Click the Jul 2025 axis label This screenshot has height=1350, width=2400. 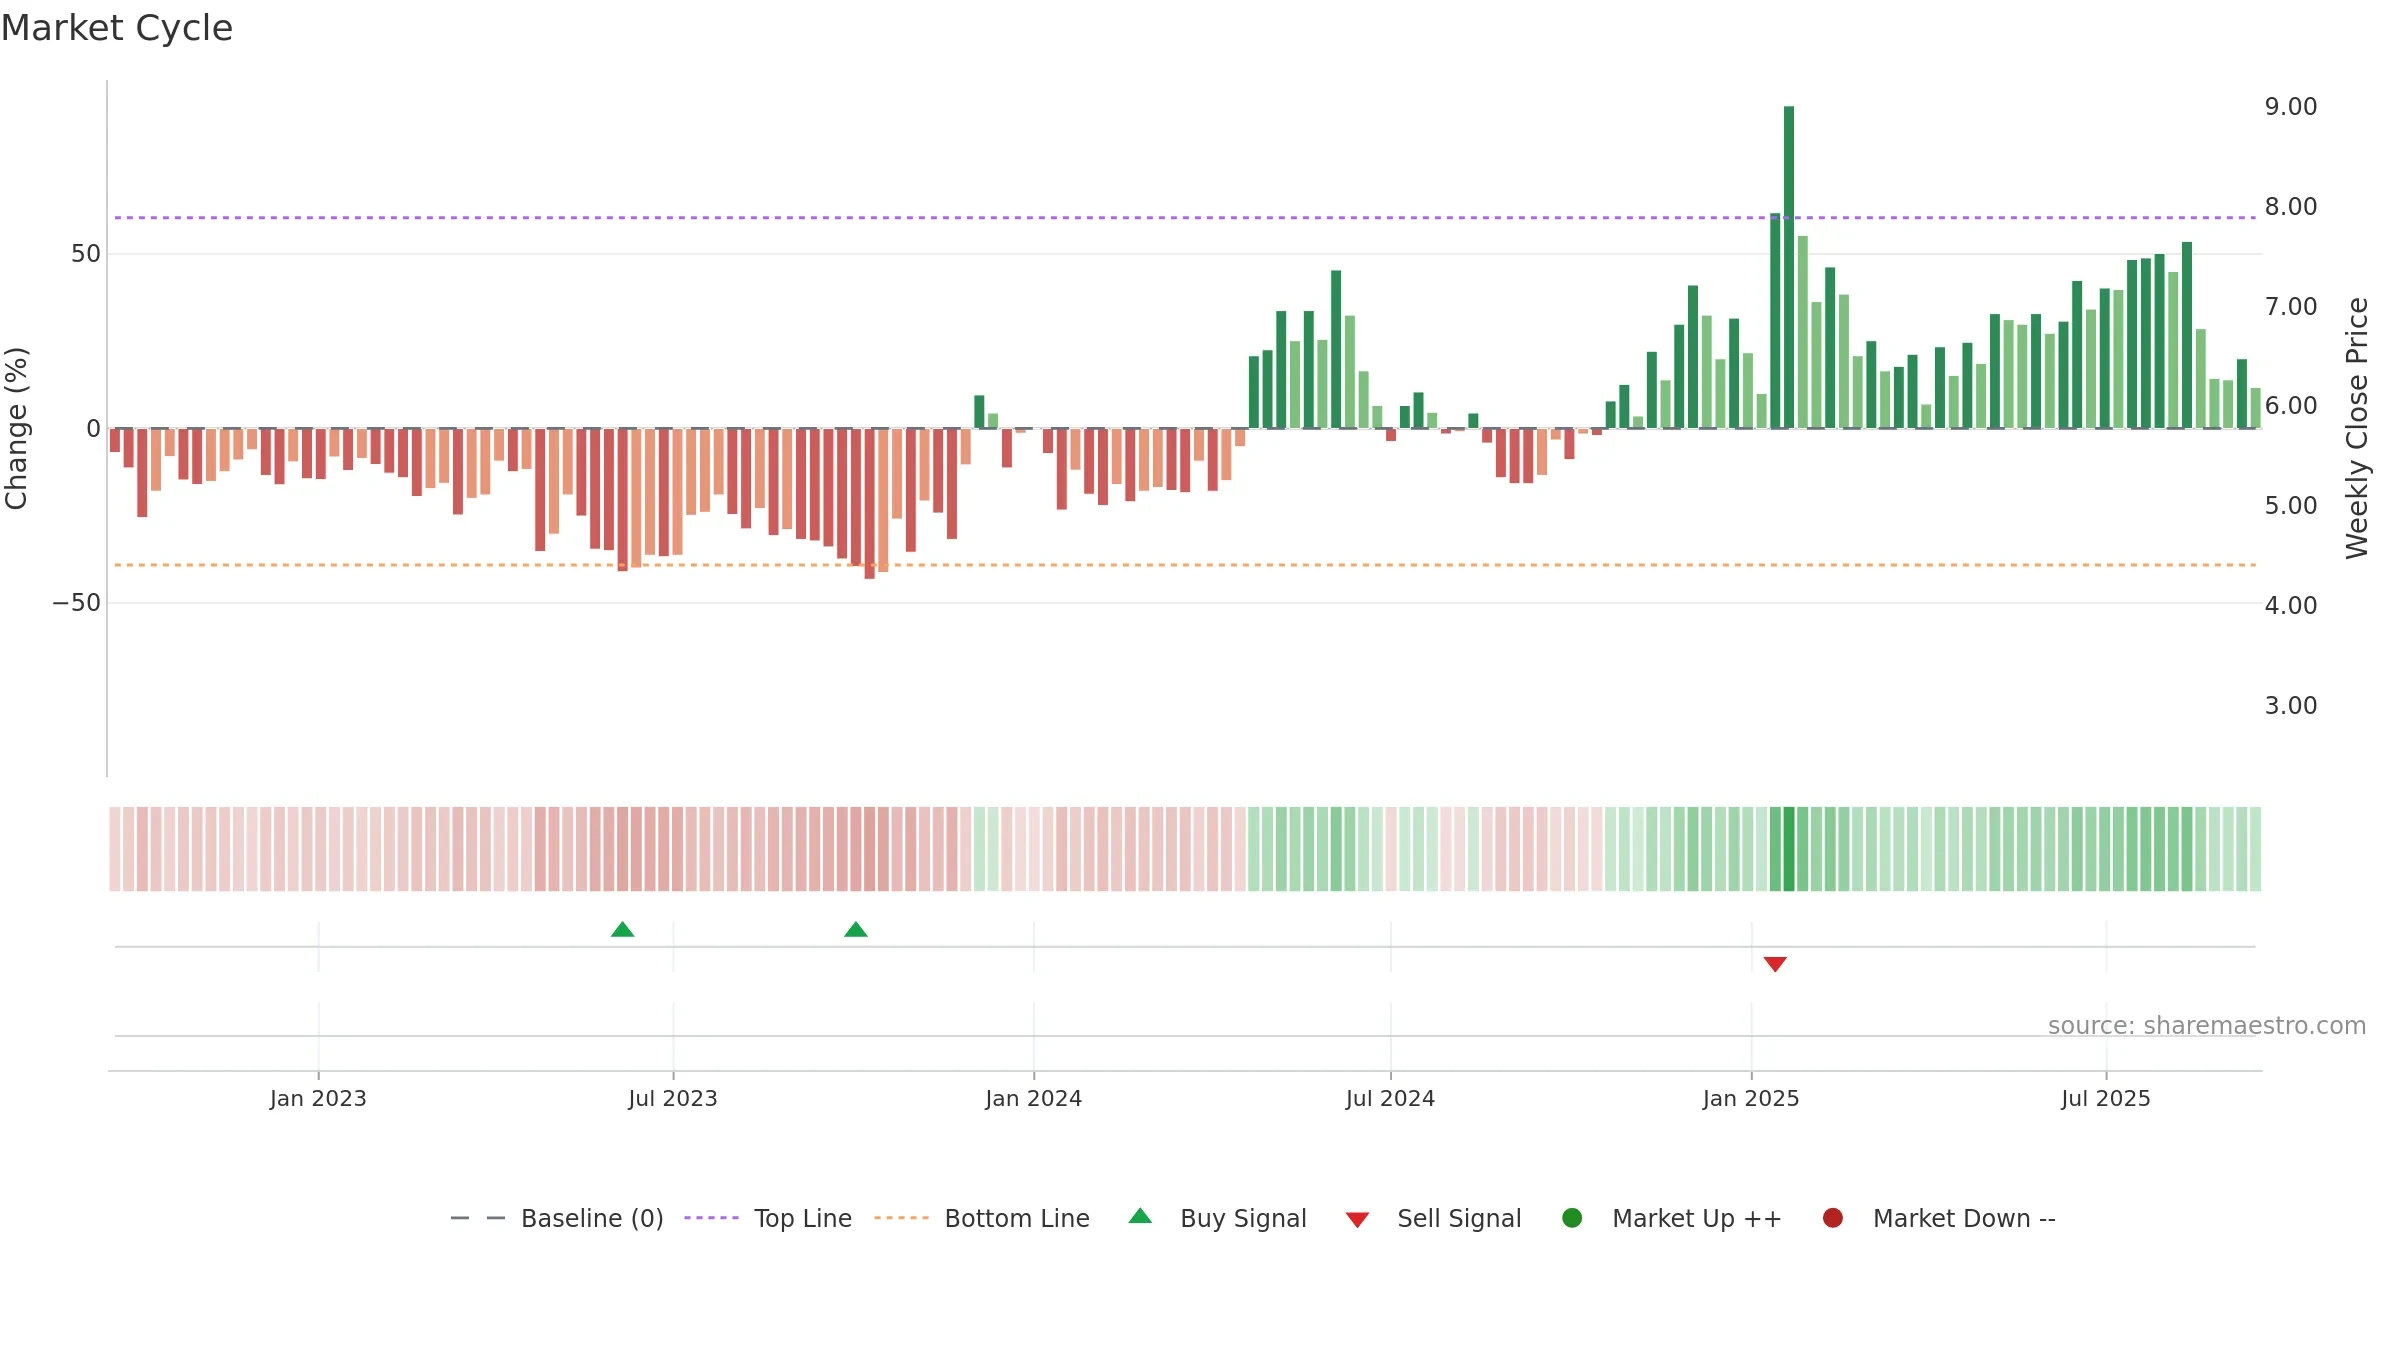(x=2106, y=1099)
